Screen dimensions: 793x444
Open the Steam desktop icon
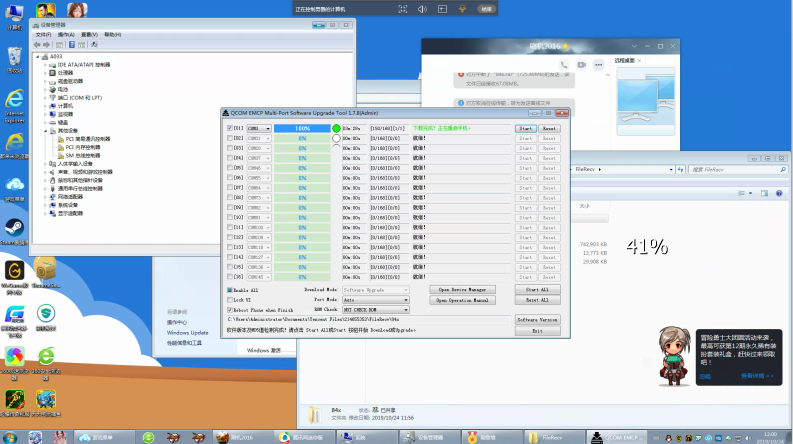pyautogui.click(x=14, y=232)
